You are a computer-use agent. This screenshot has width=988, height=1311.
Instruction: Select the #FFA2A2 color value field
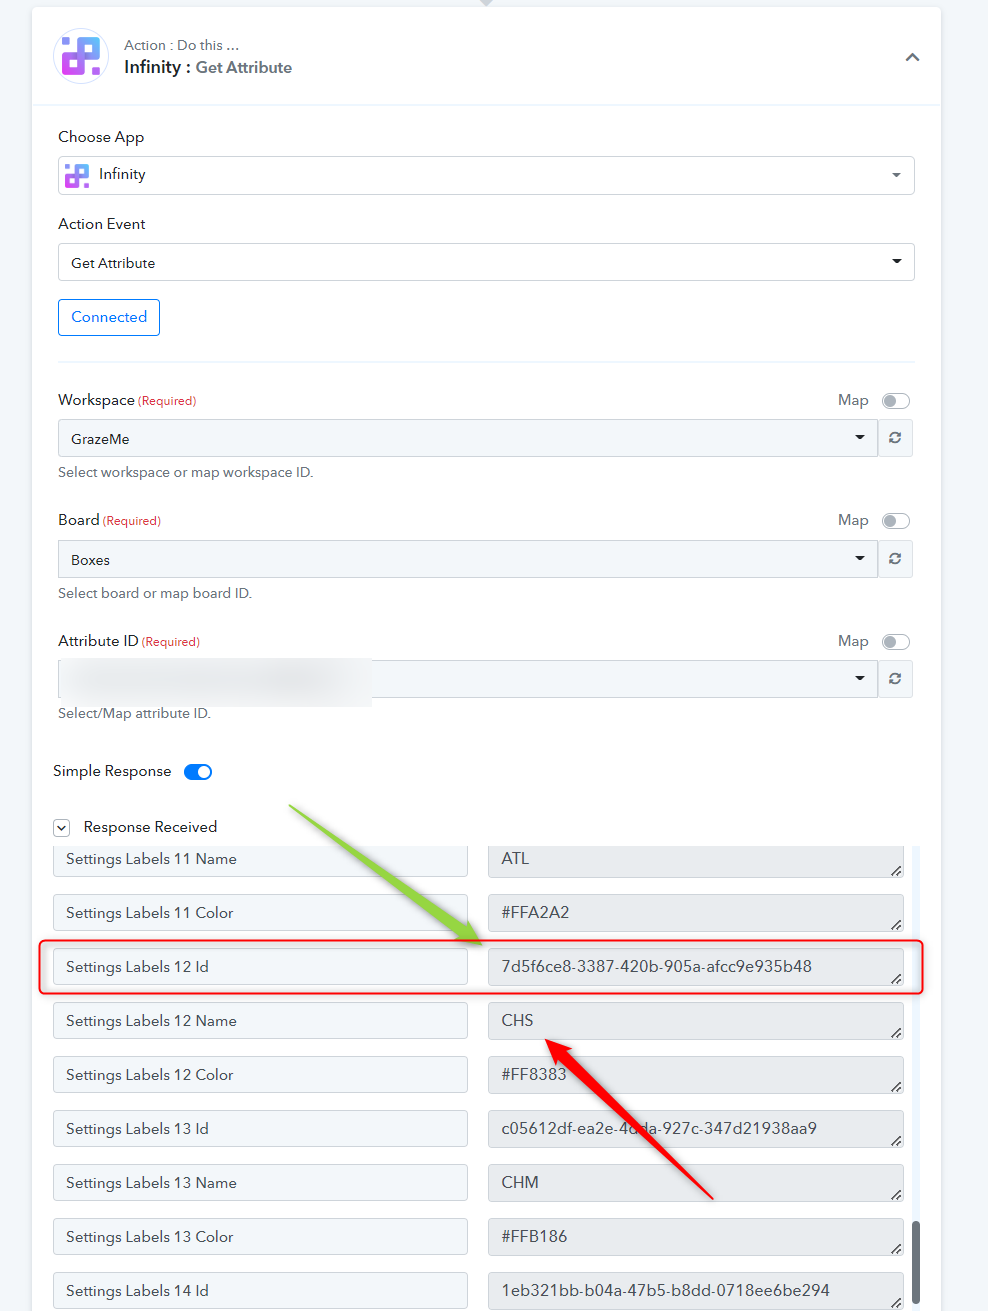pyautogui.click(x=695, y=913)
